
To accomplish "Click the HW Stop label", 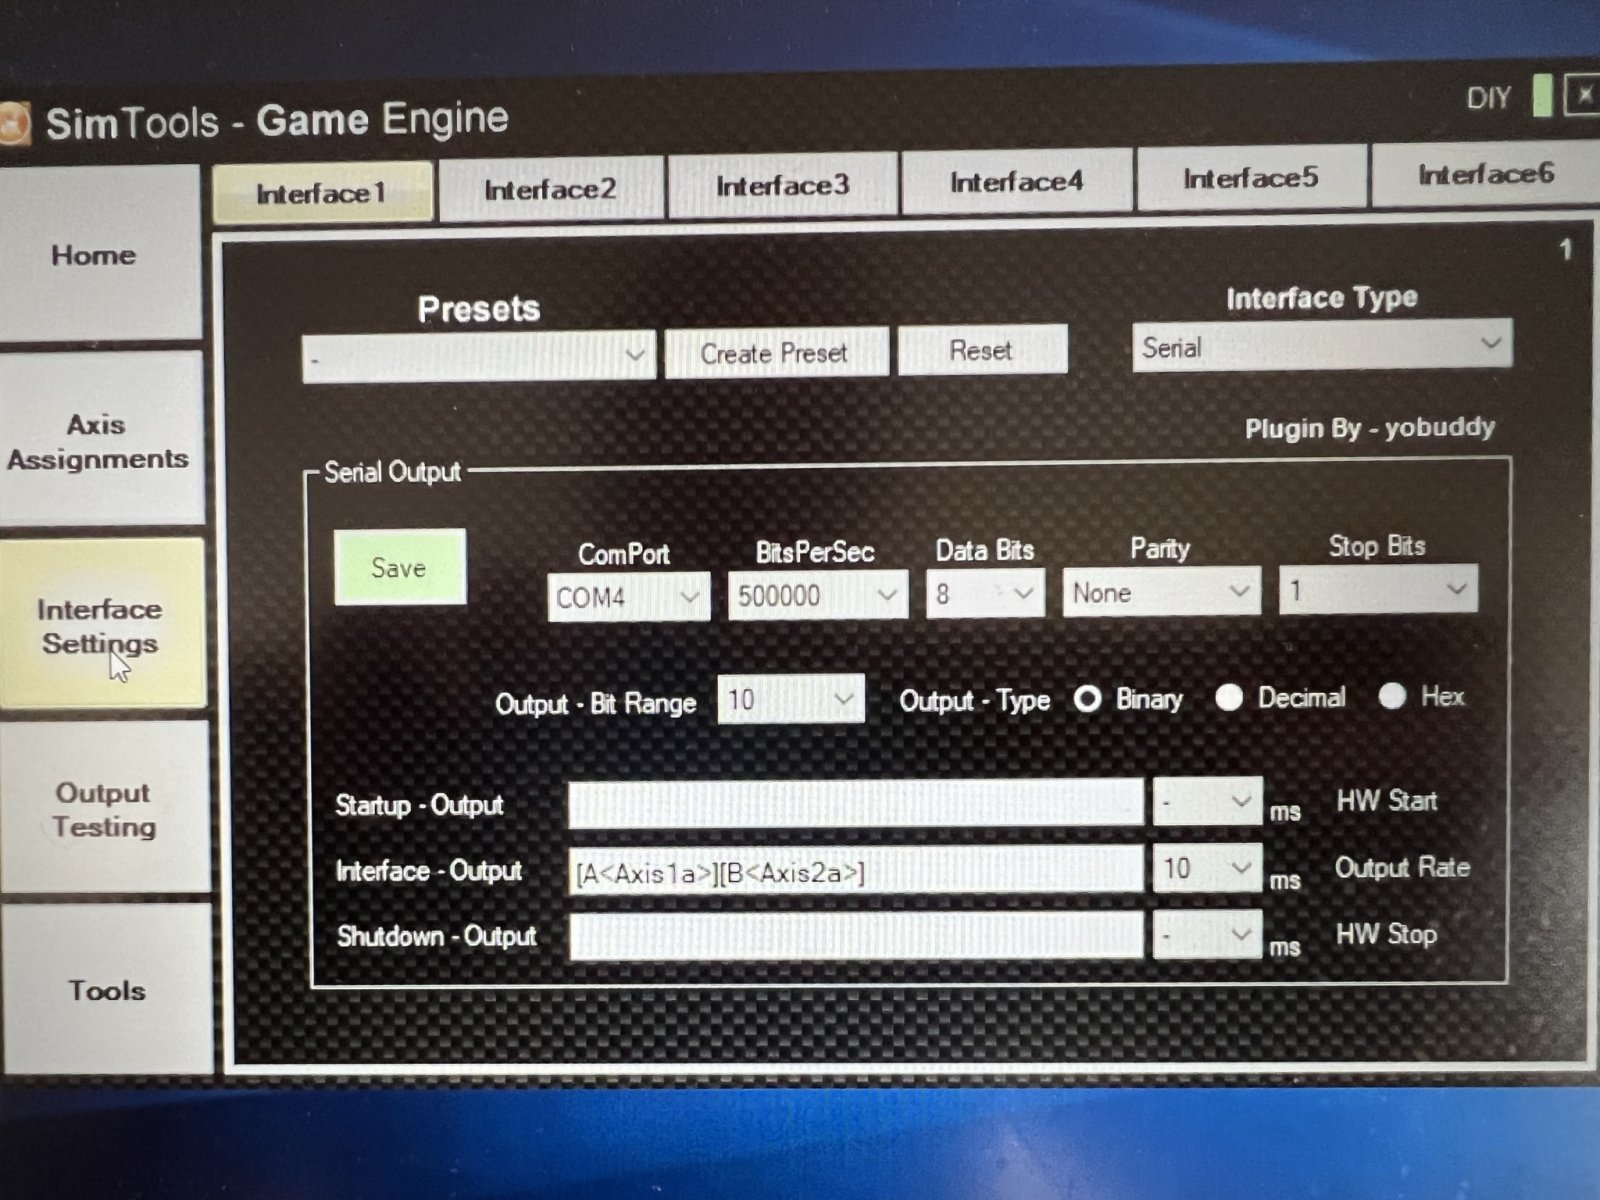I will 1387,934.
